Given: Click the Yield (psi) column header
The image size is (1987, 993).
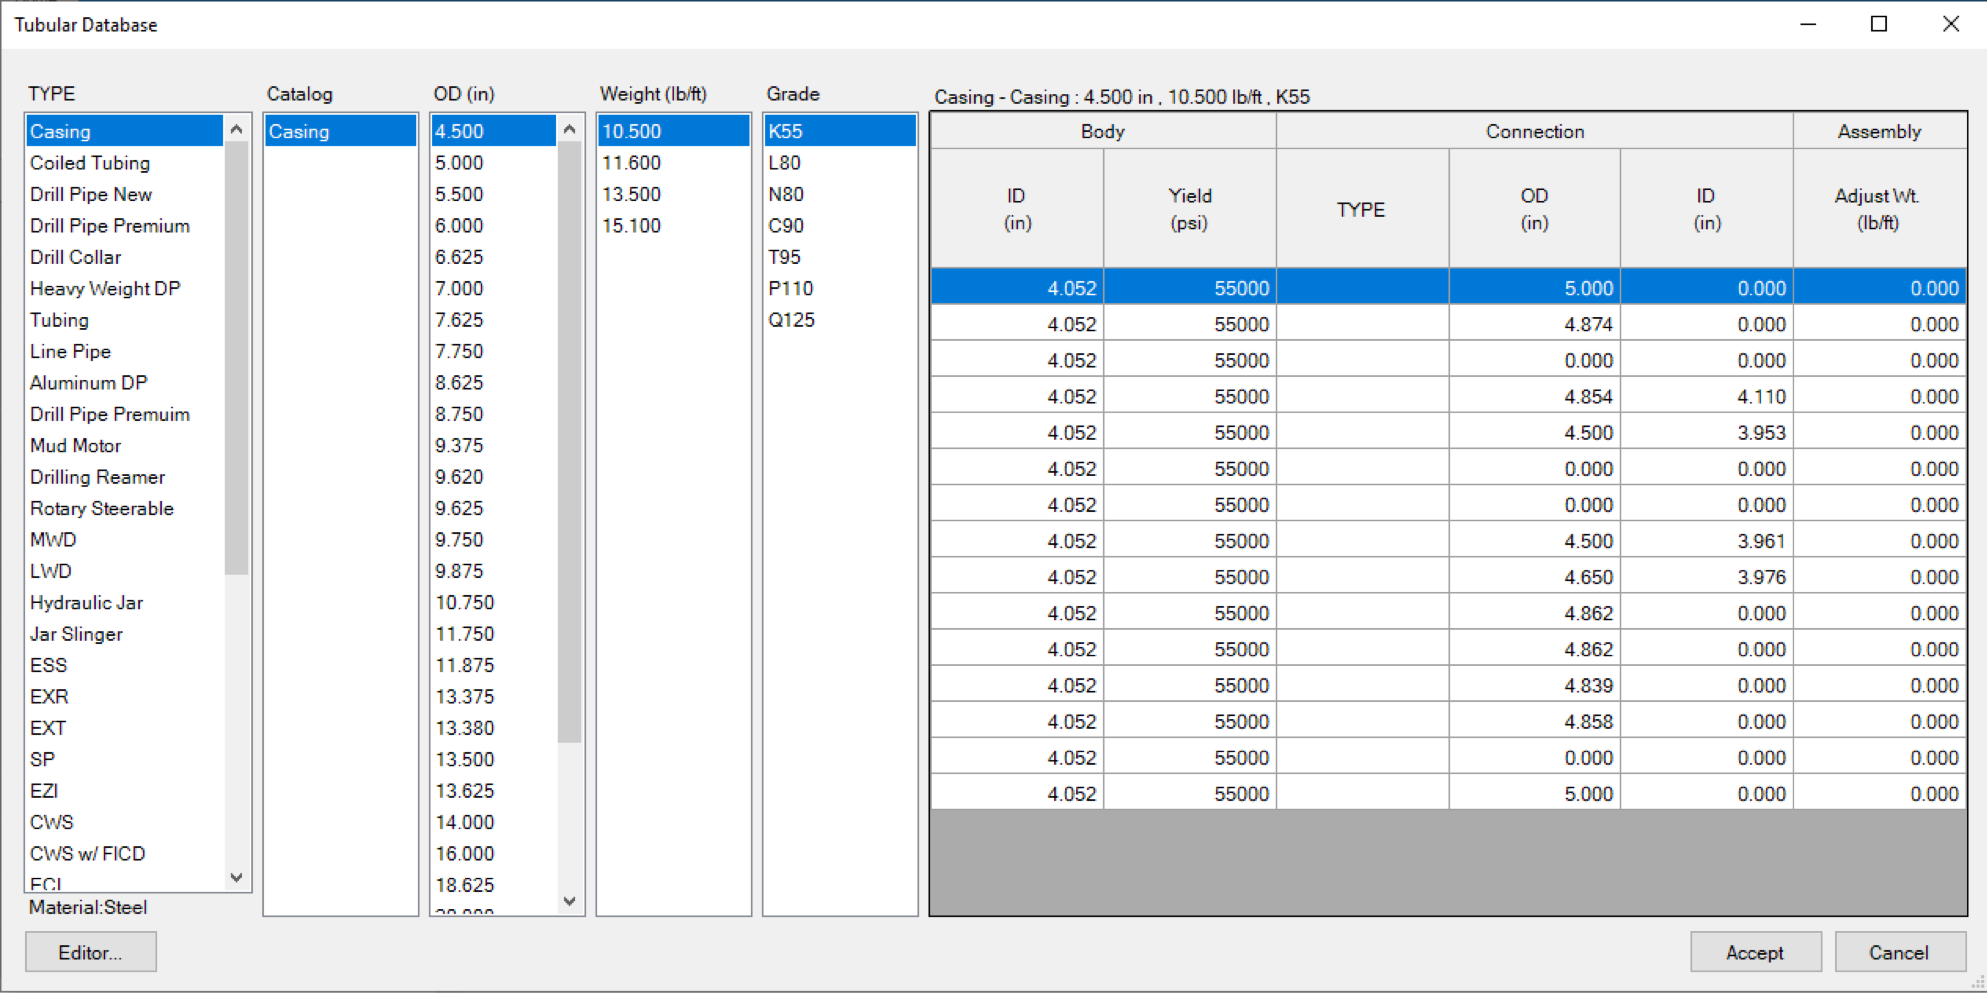Looking at the screenshot, I should pos(1189,209).
